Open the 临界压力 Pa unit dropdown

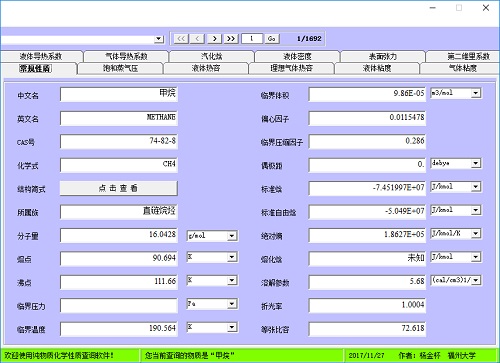(x=232, y=304)
